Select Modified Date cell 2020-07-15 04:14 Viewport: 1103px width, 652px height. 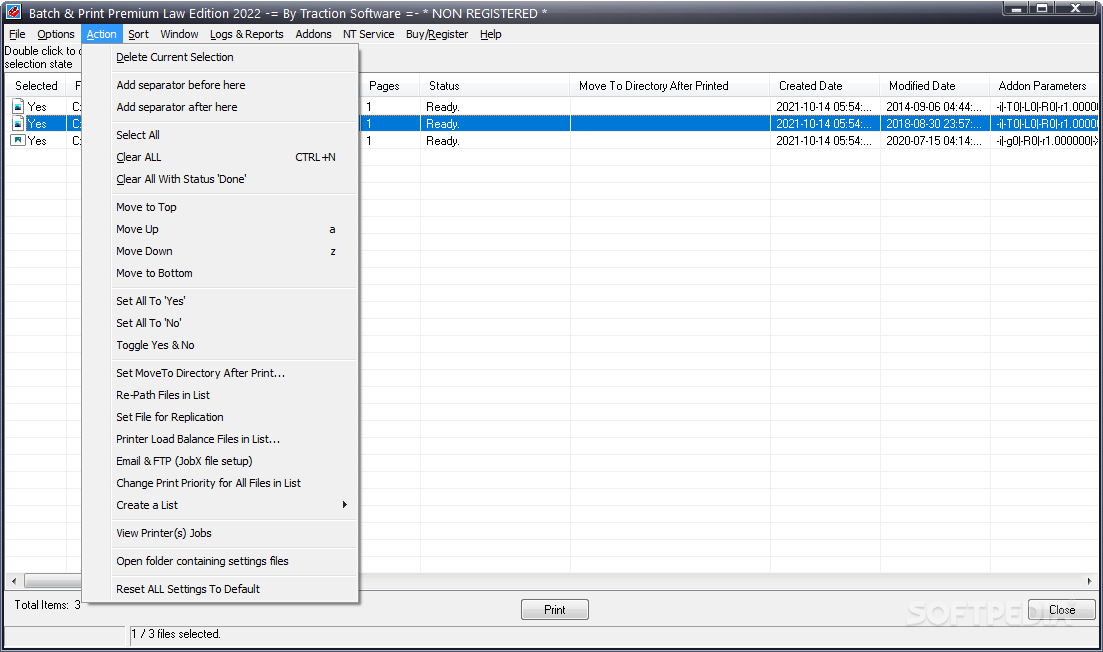point(934,141)
